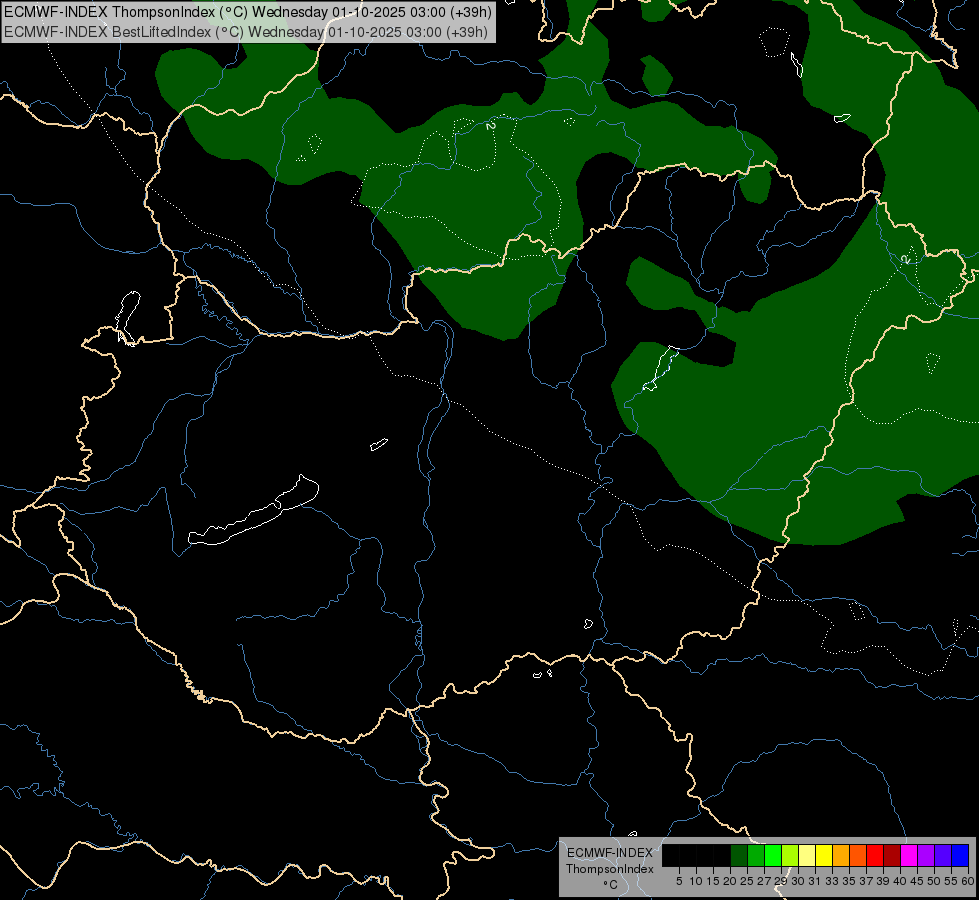Screen dimensions: 979x900
Task: Click the legend scale value 10
Action: coord(696,881)
